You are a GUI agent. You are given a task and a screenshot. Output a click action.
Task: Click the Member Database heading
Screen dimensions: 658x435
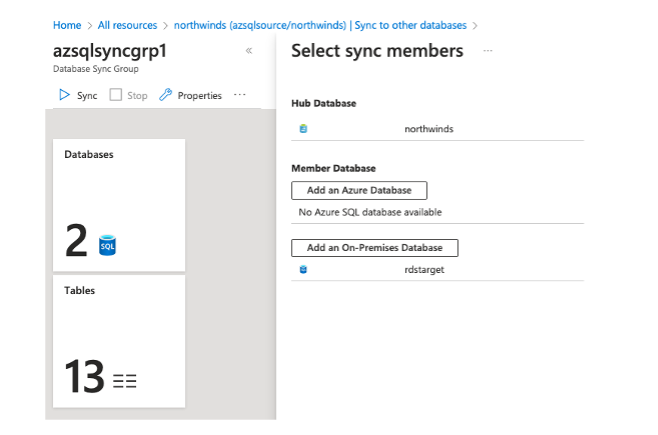pyautogui.click(x=334, y=168)
